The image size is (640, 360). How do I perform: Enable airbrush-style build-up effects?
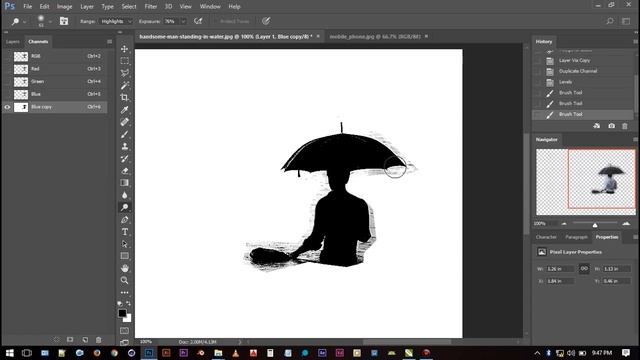(198, 21)
